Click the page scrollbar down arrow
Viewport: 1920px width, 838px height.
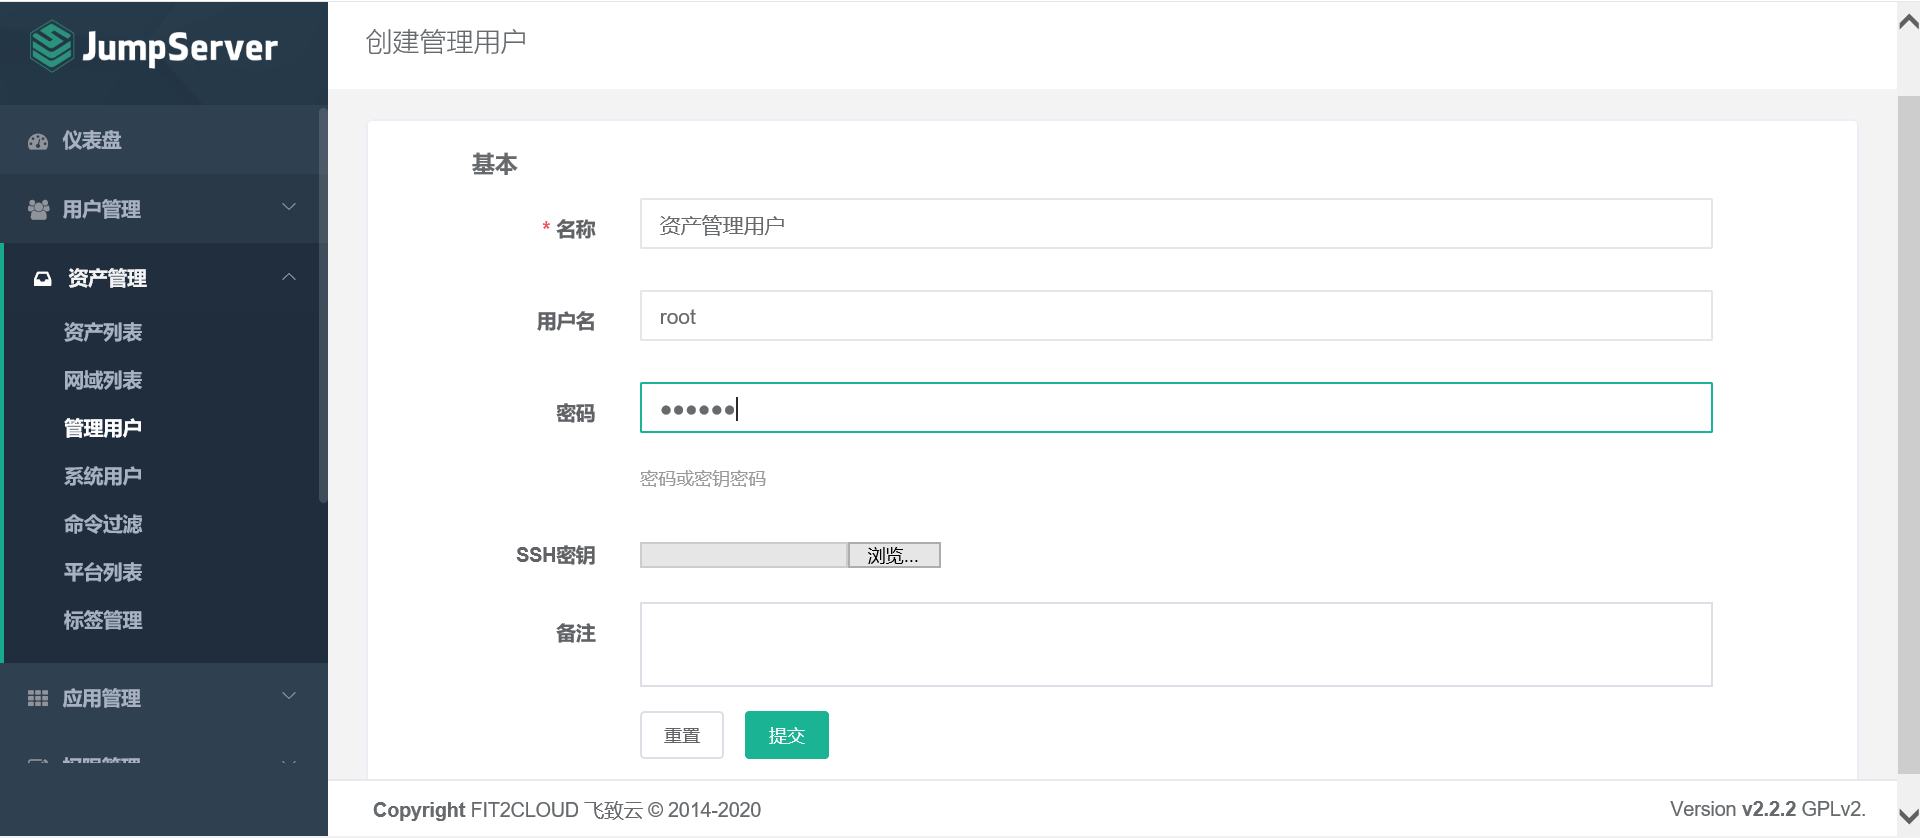(1908, 816)
